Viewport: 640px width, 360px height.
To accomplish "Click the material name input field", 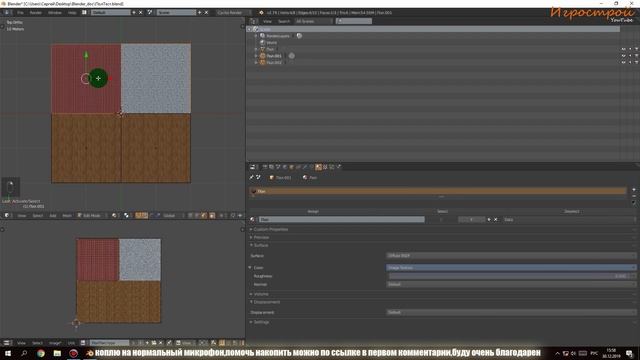I will tap(342, 220).
